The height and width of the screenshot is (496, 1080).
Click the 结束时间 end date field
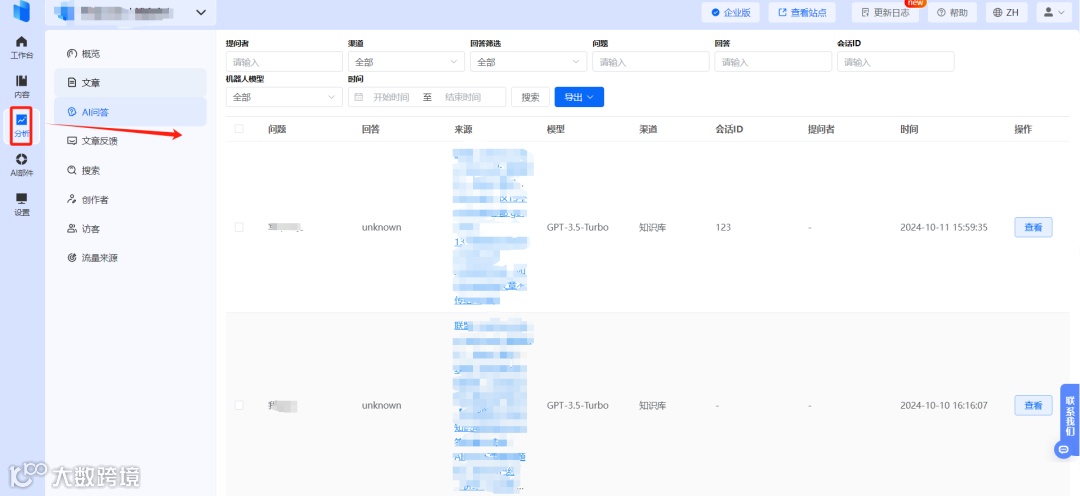point(463,97)
